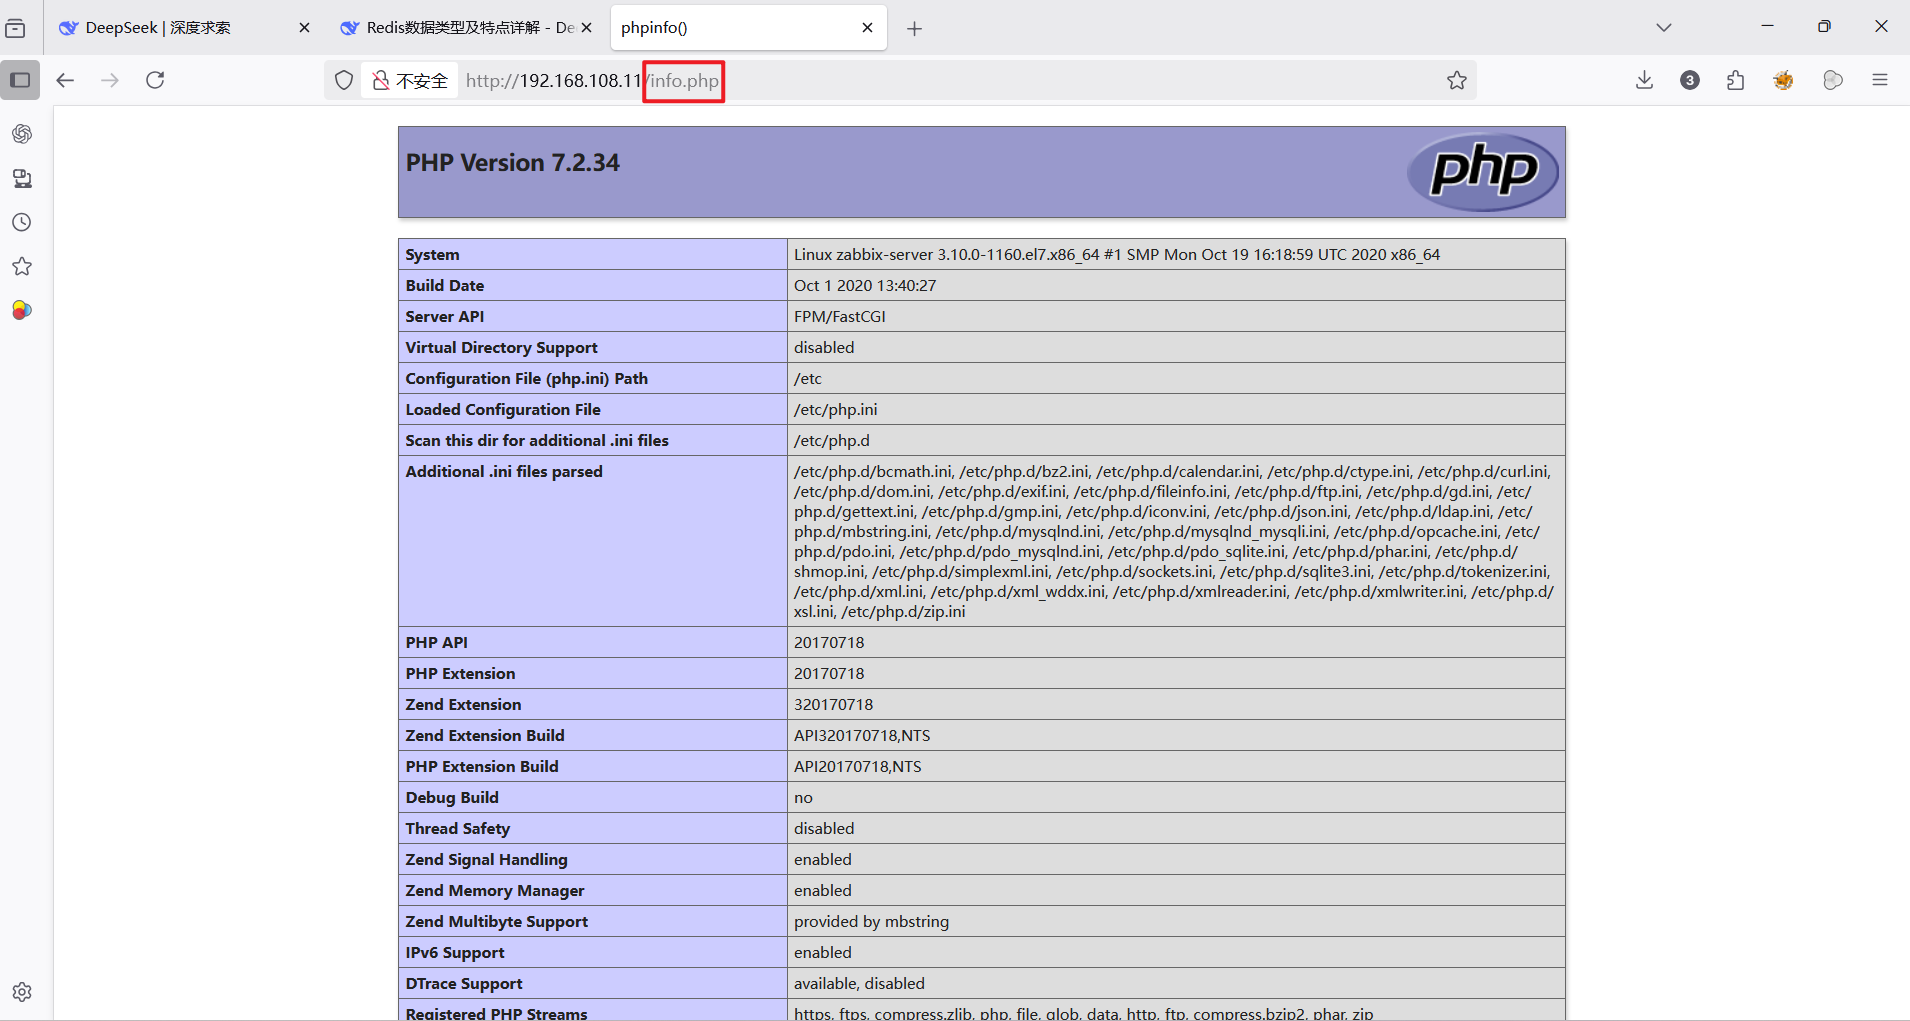Close the phpinfo() tab
The image size is (1910, 1021).
867,28
